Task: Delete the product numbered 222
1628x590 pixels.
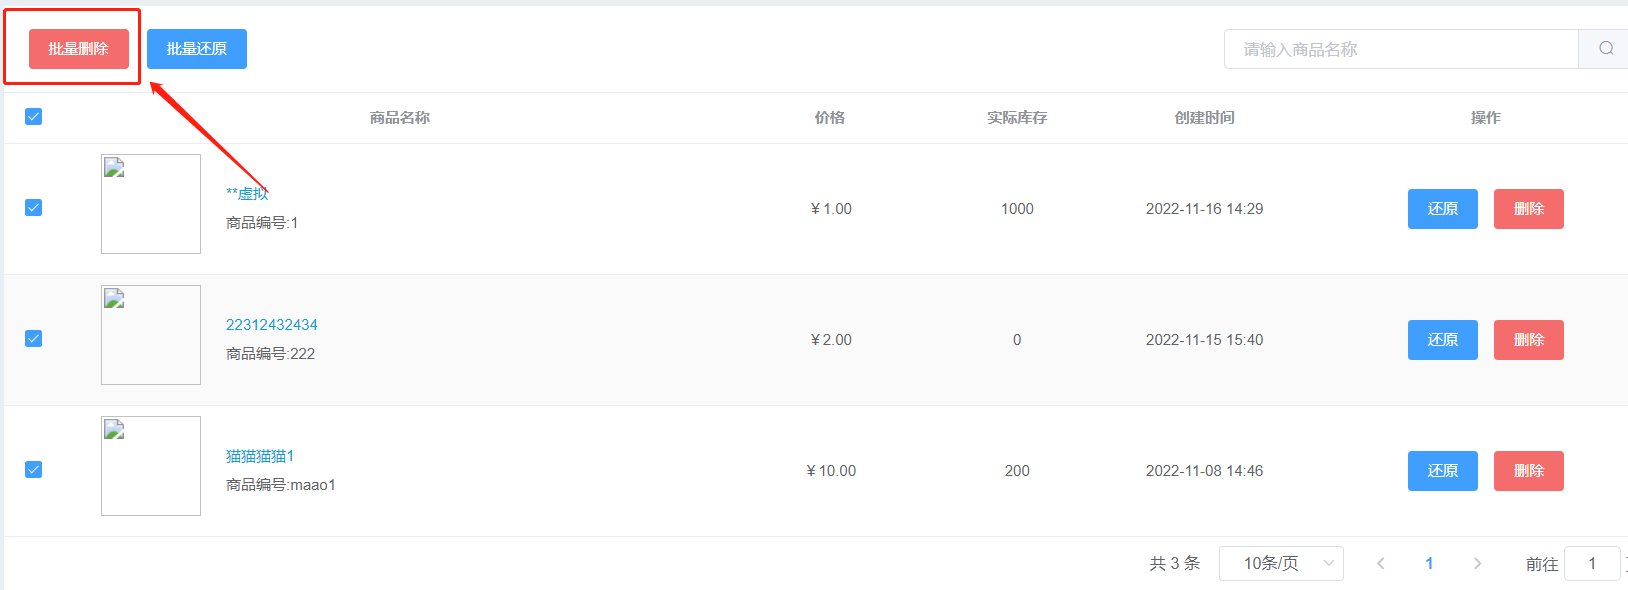Action: (x=1529, y=340)
